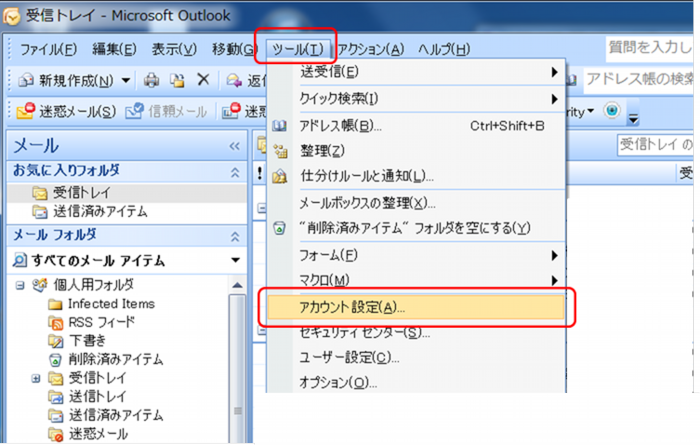700x445 pixels.
Task: Click the Outlook icon in the title bar
Action: [x=11, y=16]
